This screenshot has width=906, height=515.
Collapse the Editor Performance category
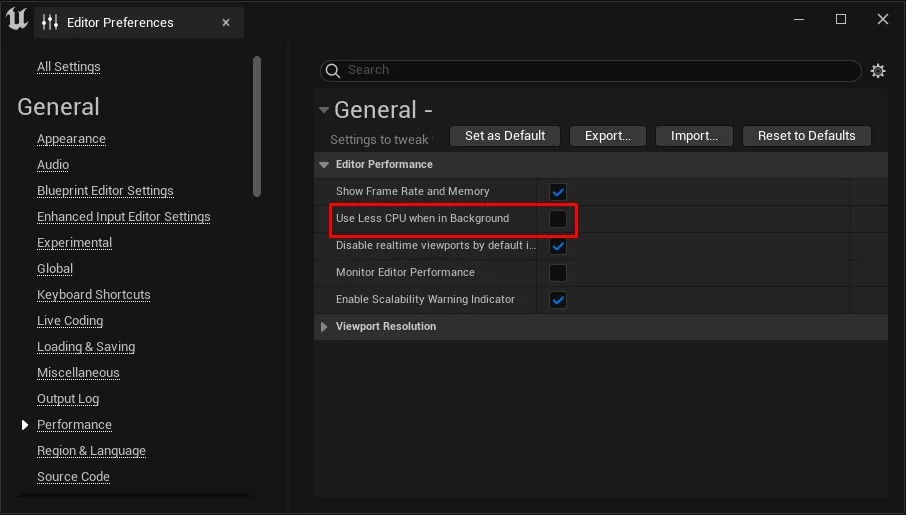point(324,165)
